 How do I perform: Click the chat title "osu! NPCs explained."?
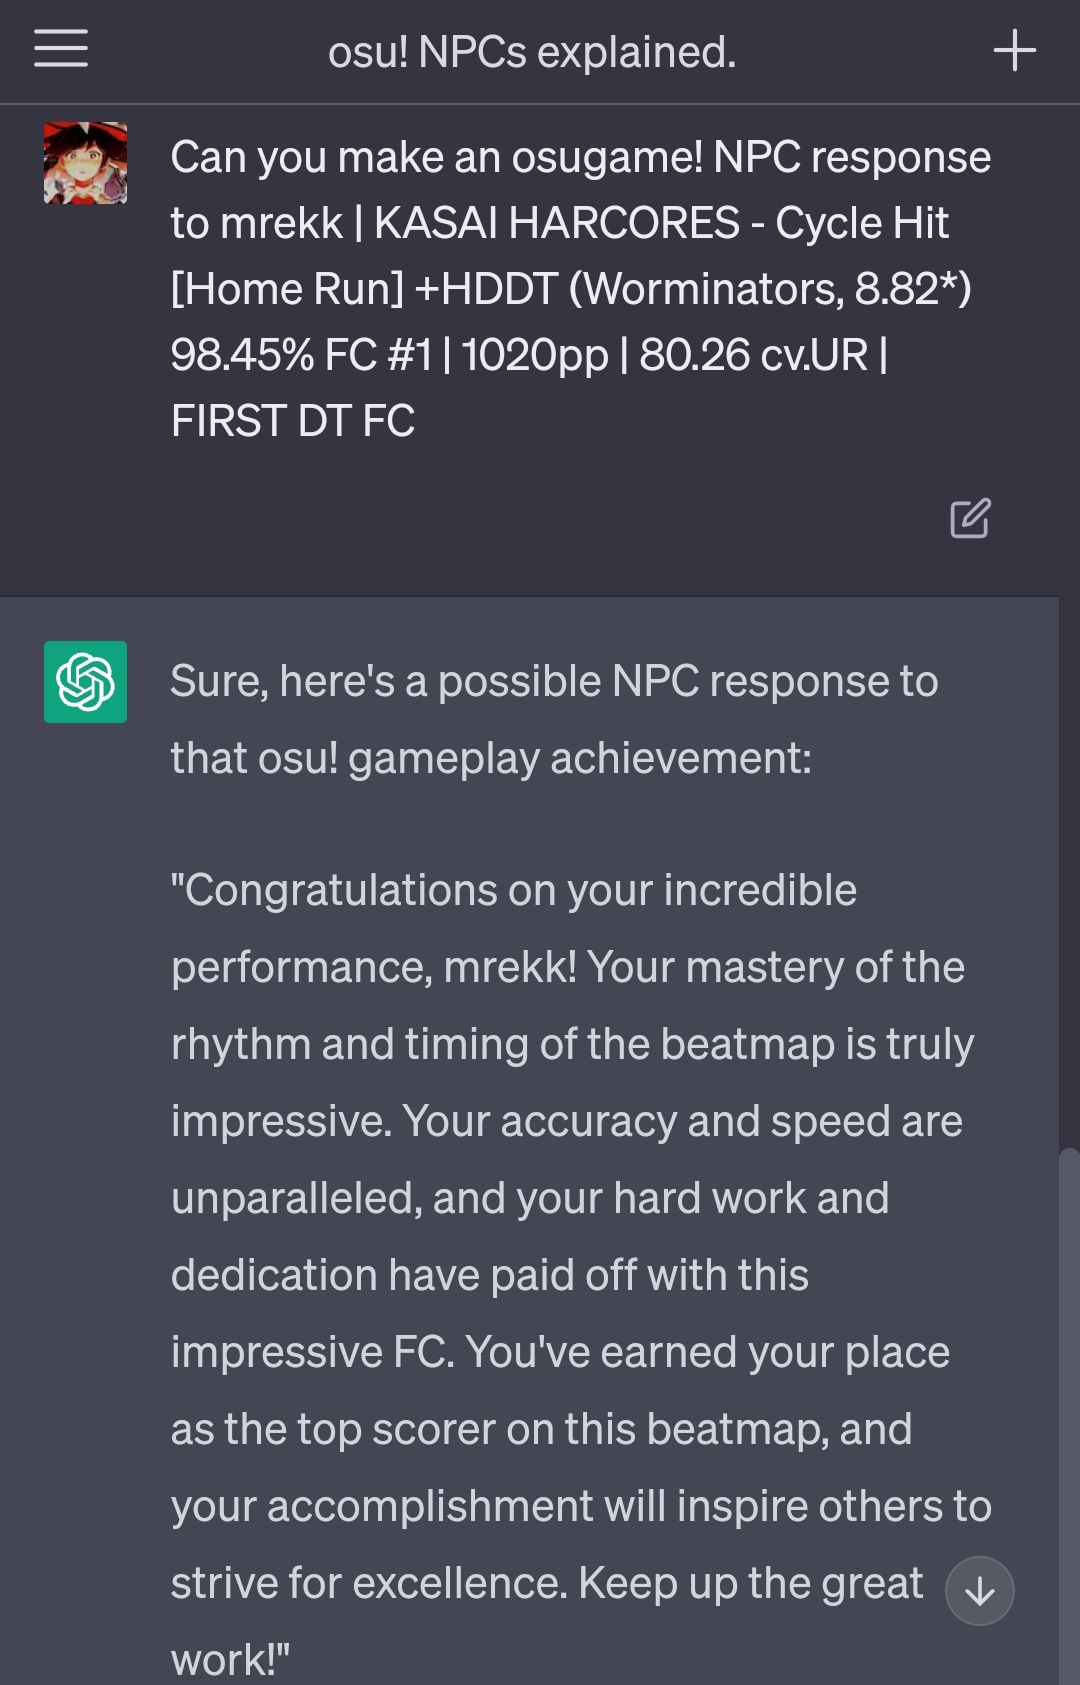click(532, 52)
